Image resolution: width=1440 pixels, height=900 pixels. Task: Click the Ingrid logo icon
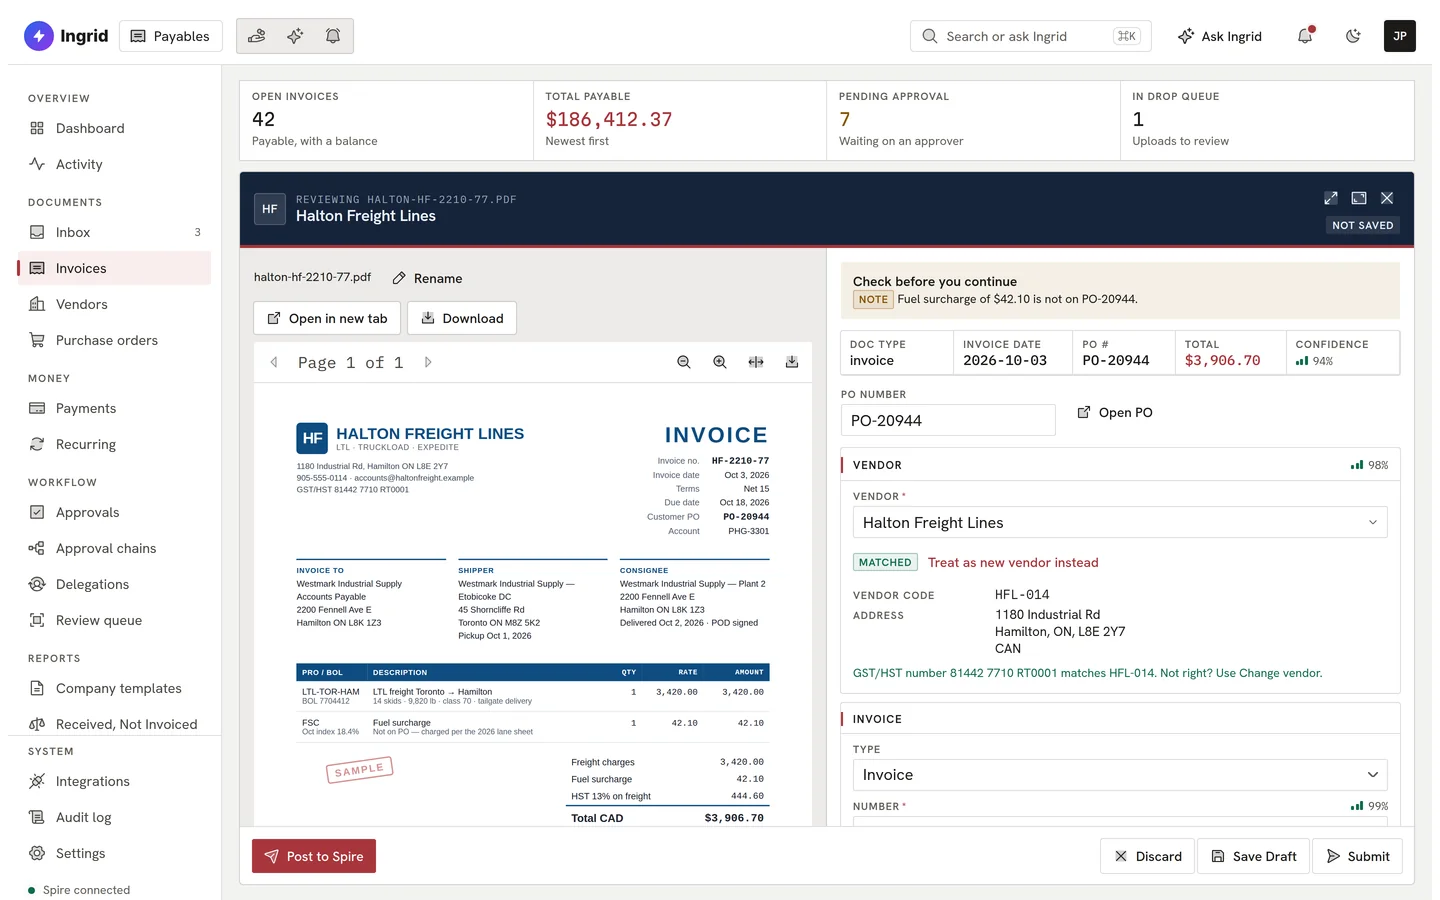pyautogui.click(x=39, y=36)
